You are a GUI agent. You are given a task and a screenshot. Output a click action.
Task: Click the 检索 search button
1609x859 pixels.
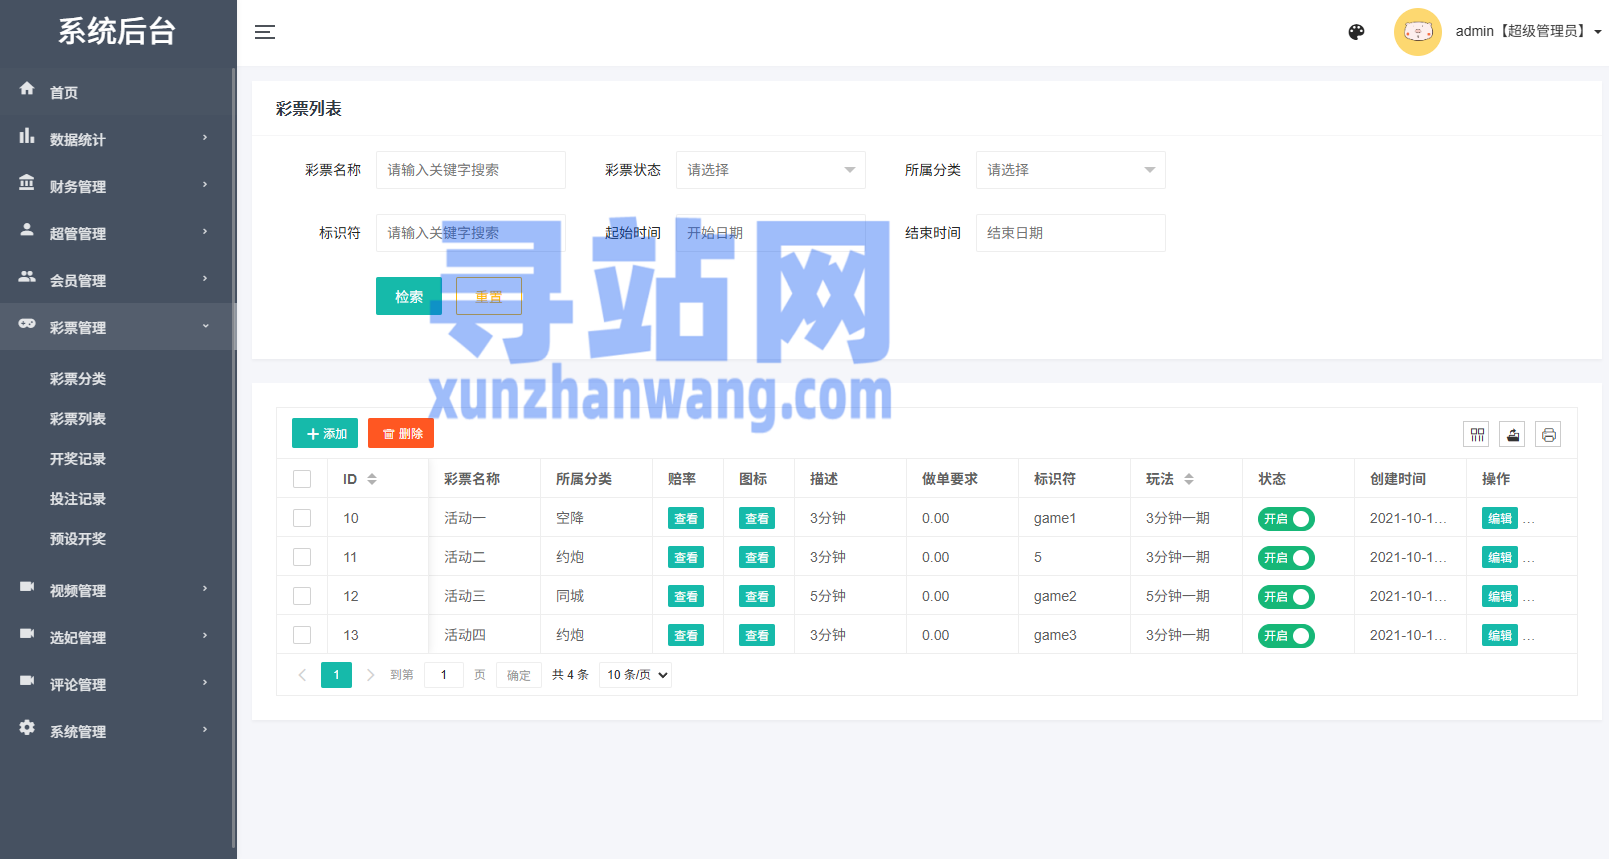(408, 296)
